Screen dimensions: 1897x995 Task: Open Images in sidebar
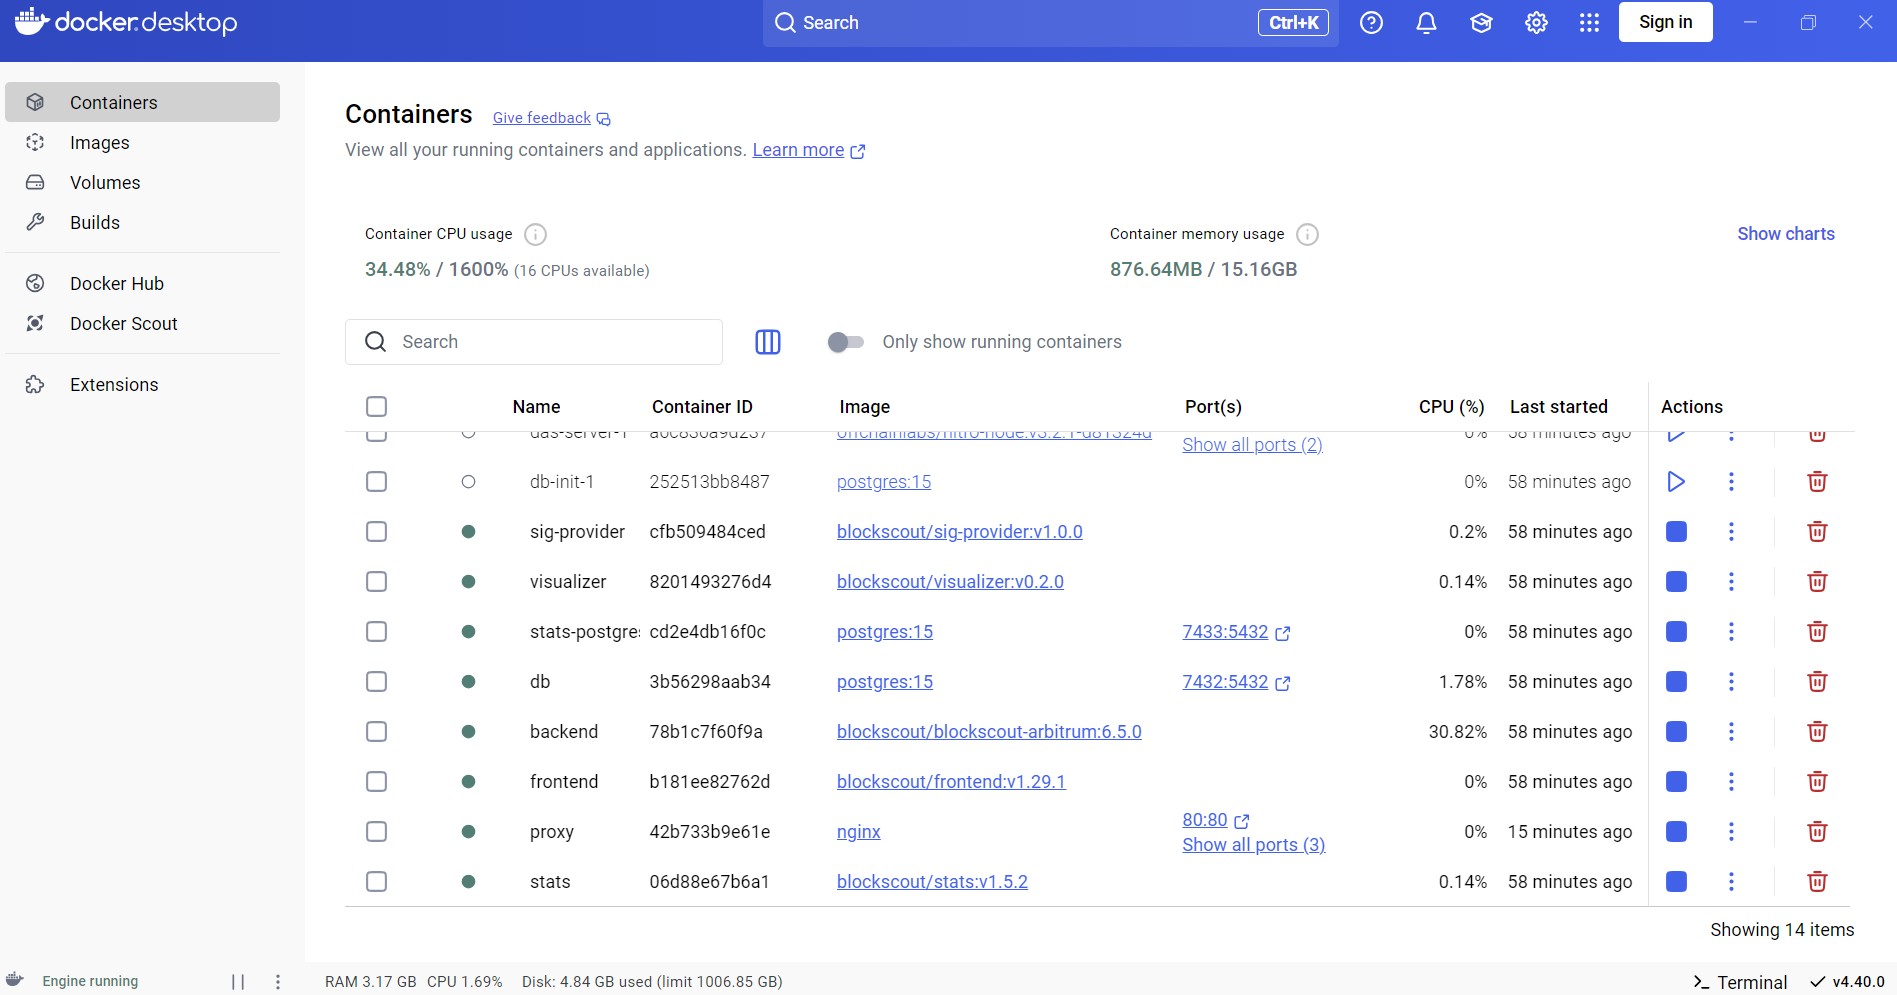point(142,143)
